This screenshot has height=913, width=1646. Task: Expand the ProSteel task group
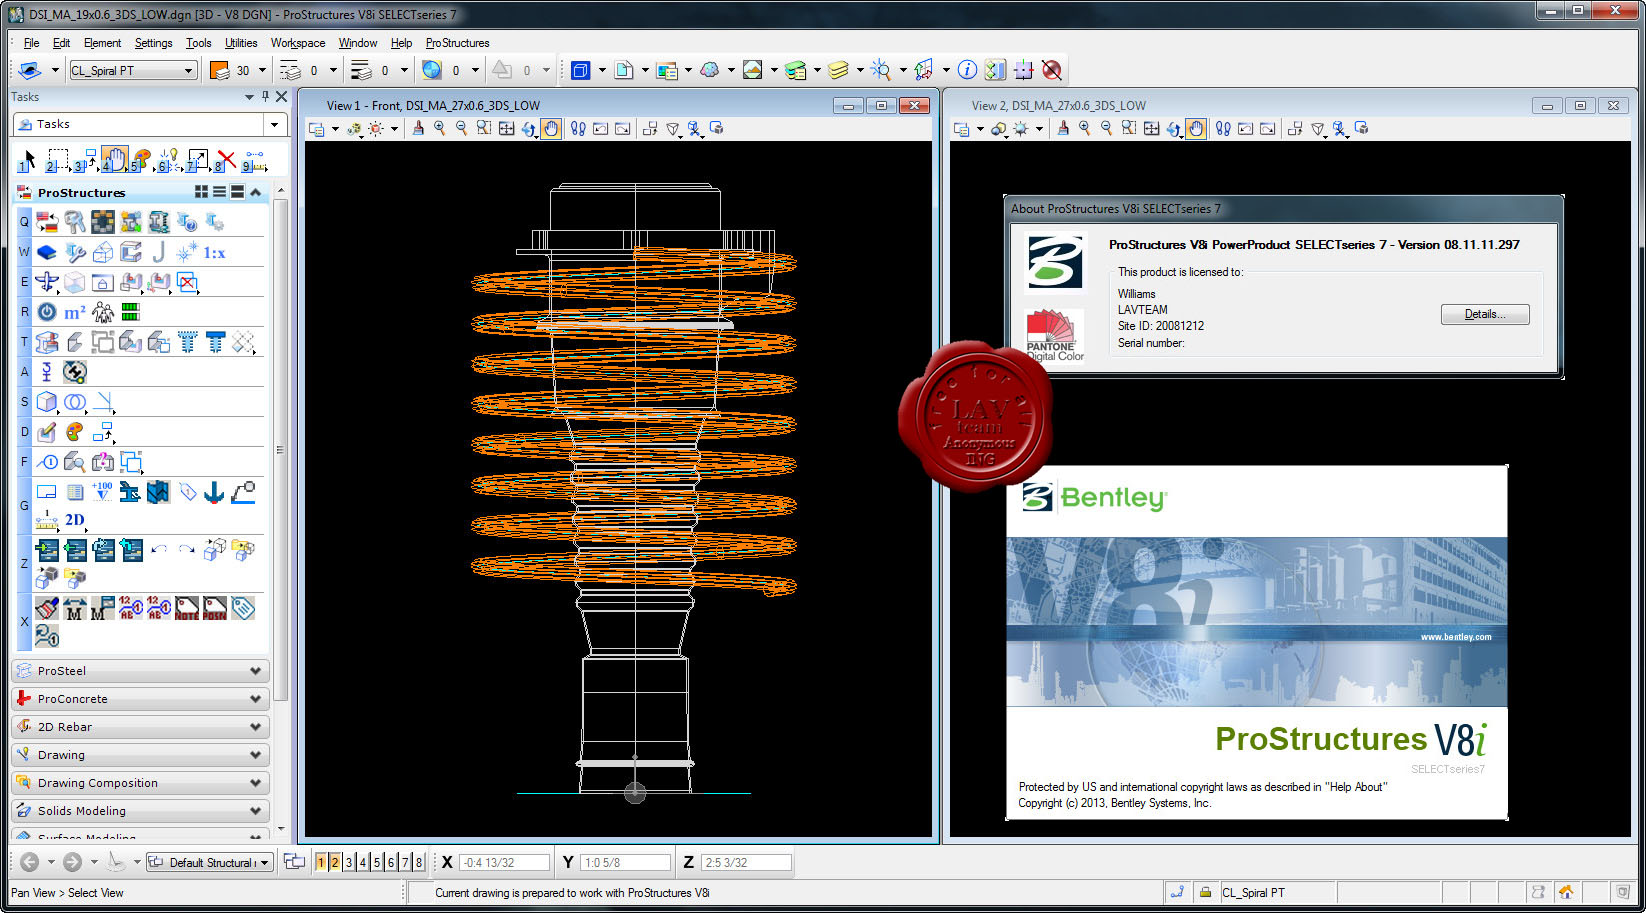(x=140, y=671)
